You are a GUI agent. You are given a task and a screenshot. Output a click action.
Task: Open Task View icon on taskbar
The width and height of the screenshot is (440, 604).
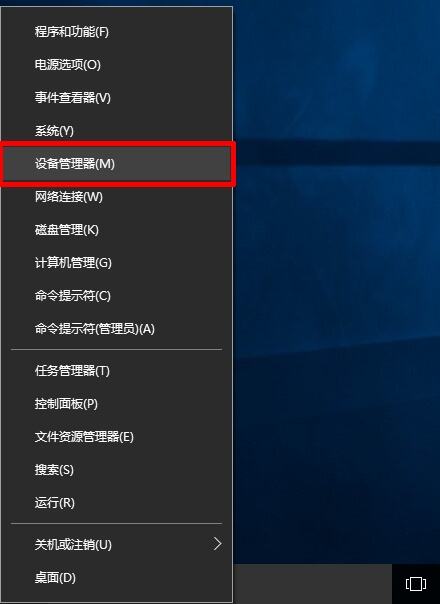coord(416,584)
